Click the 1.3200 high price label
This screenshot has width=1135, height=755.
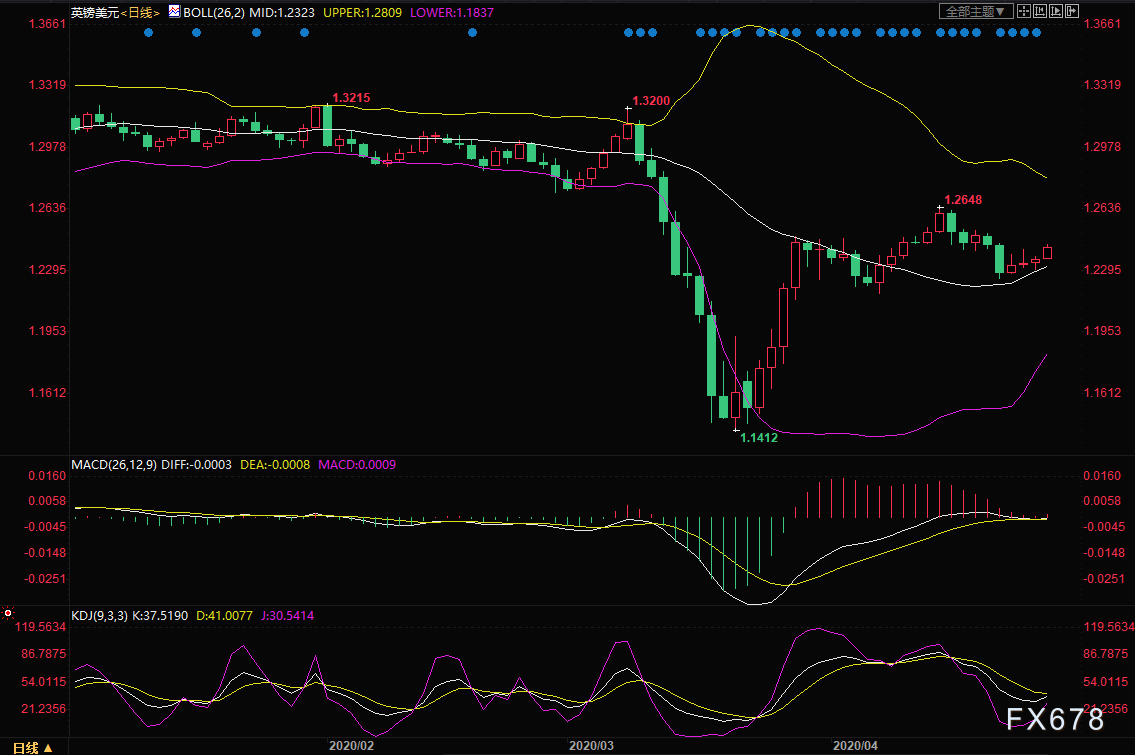coord(651,101)
